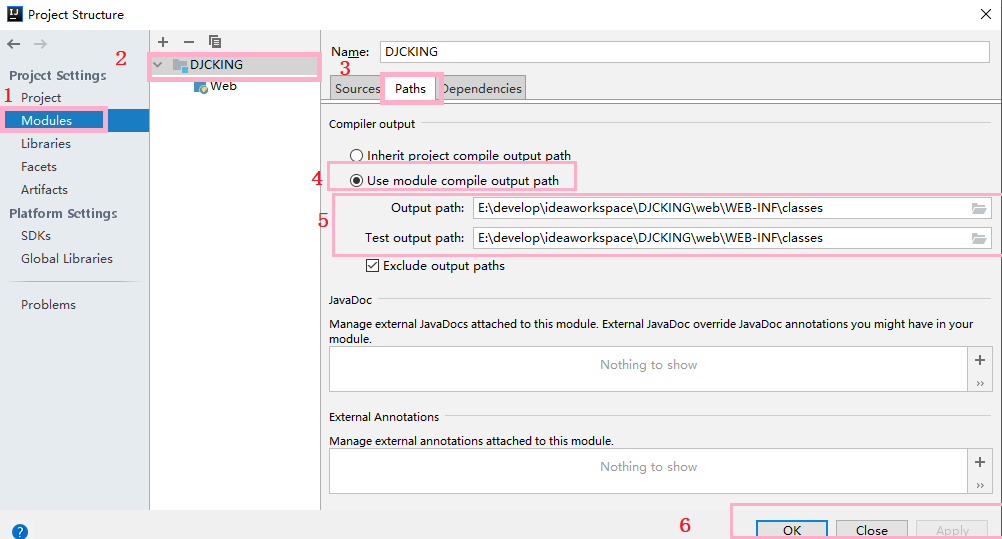Show more External Annotations toolbar actions
Image resolution: width=1002 pixels, height=539 pixels.
click(x=980, y=486)
